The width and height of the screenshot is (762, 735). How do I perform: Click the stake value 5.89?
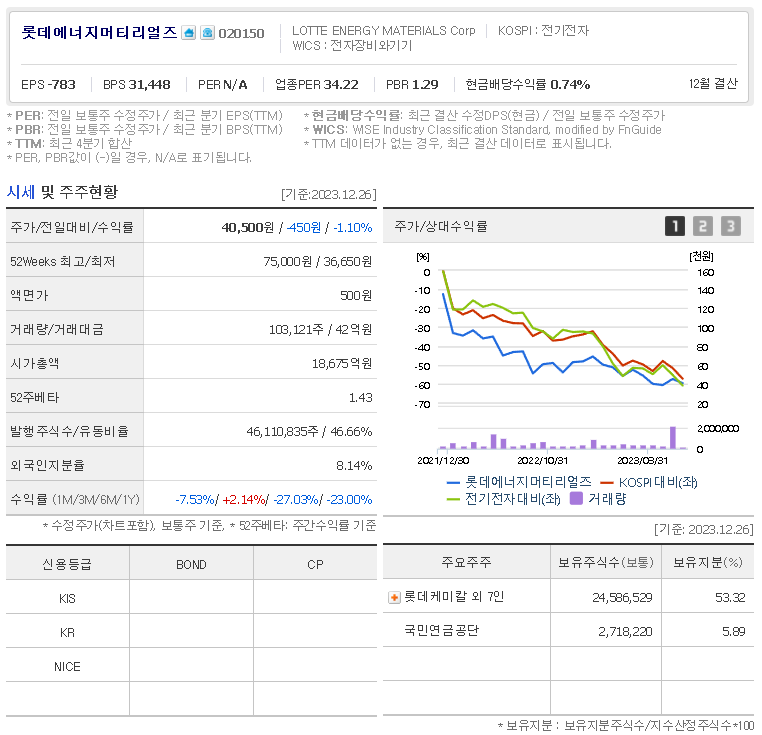734,631
